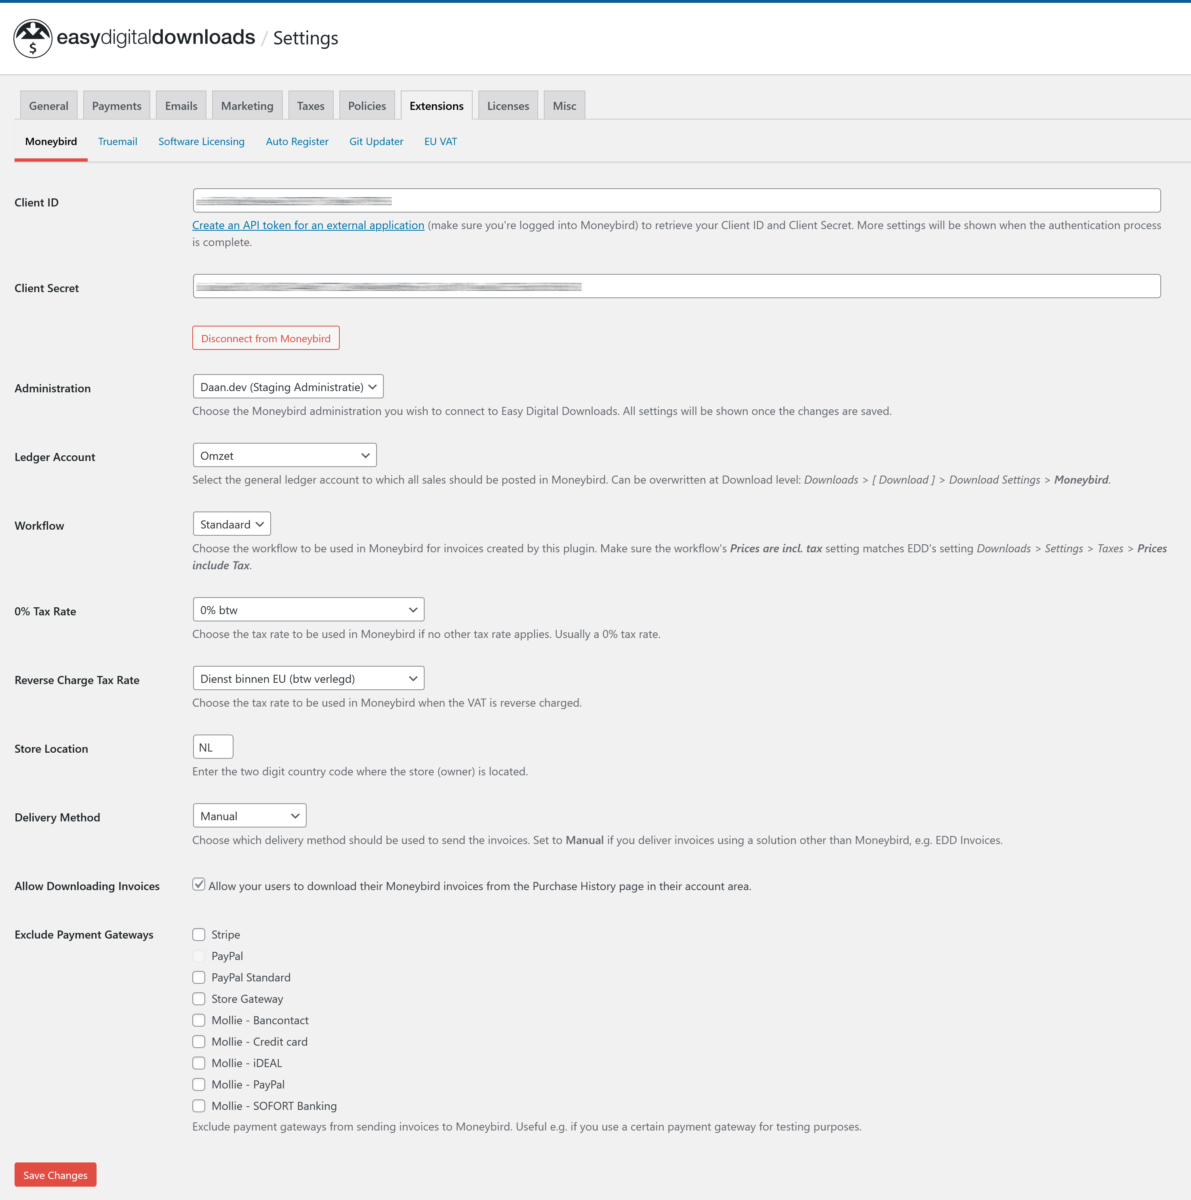Go to the Auto Register section
The width and height of the screenshot is (1191, 1200).
pos(297,142)
